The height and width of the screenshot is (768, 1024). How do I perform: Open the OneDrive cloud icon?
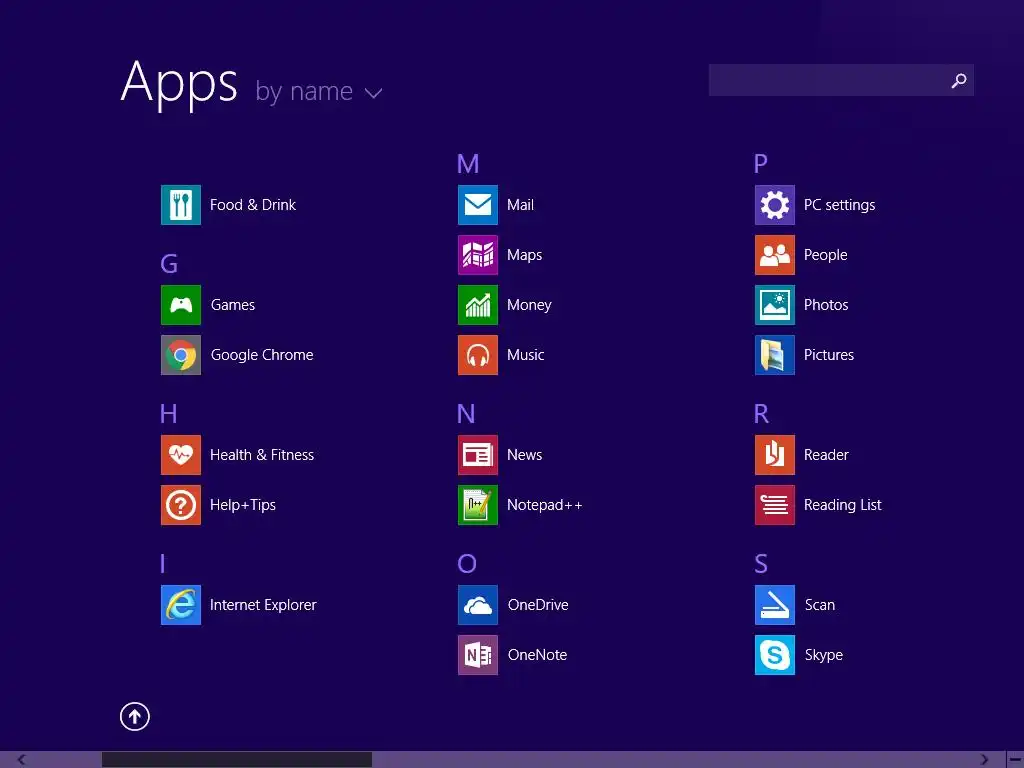point(478,605)
